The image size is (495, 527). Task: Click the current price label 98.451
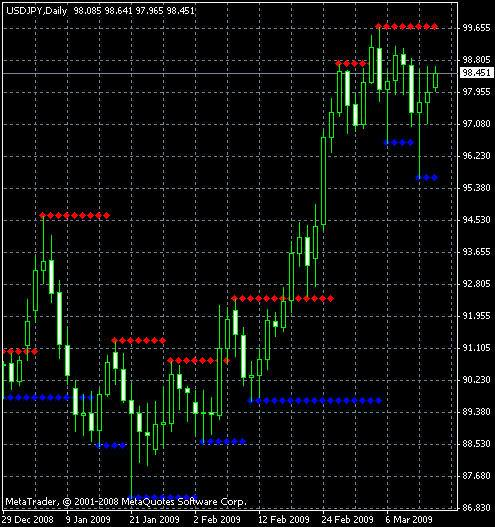[477, 73]
